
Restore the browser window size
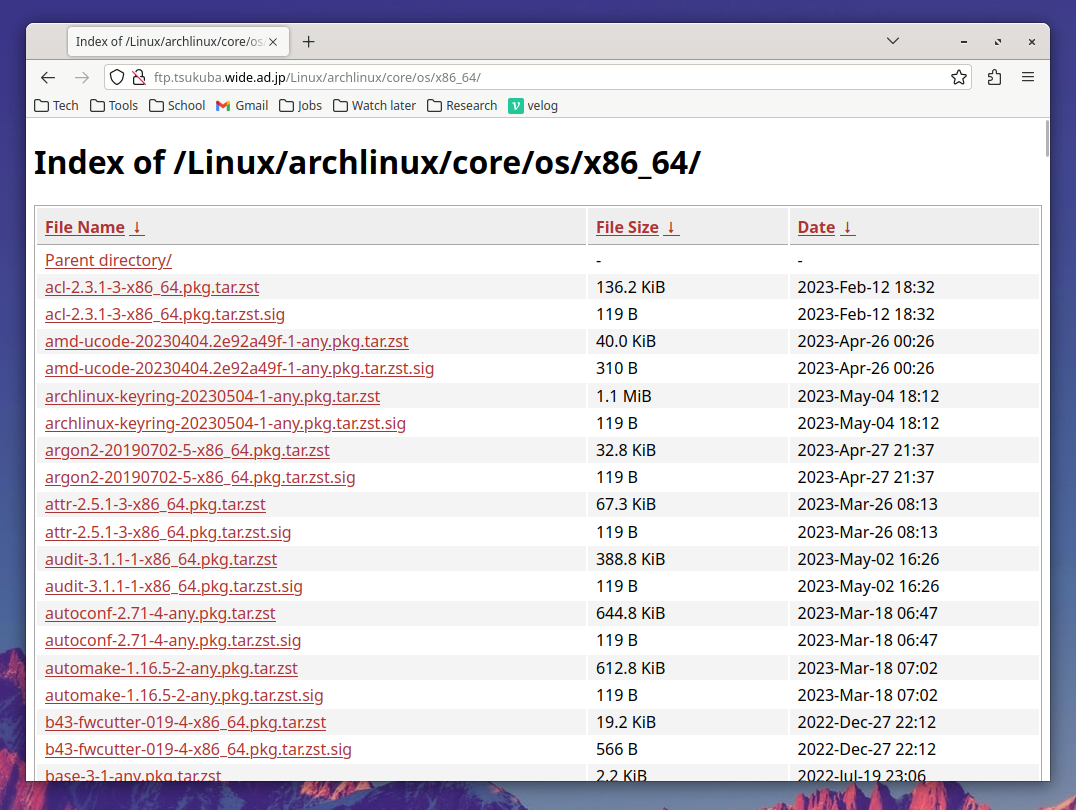coord(998,42)
